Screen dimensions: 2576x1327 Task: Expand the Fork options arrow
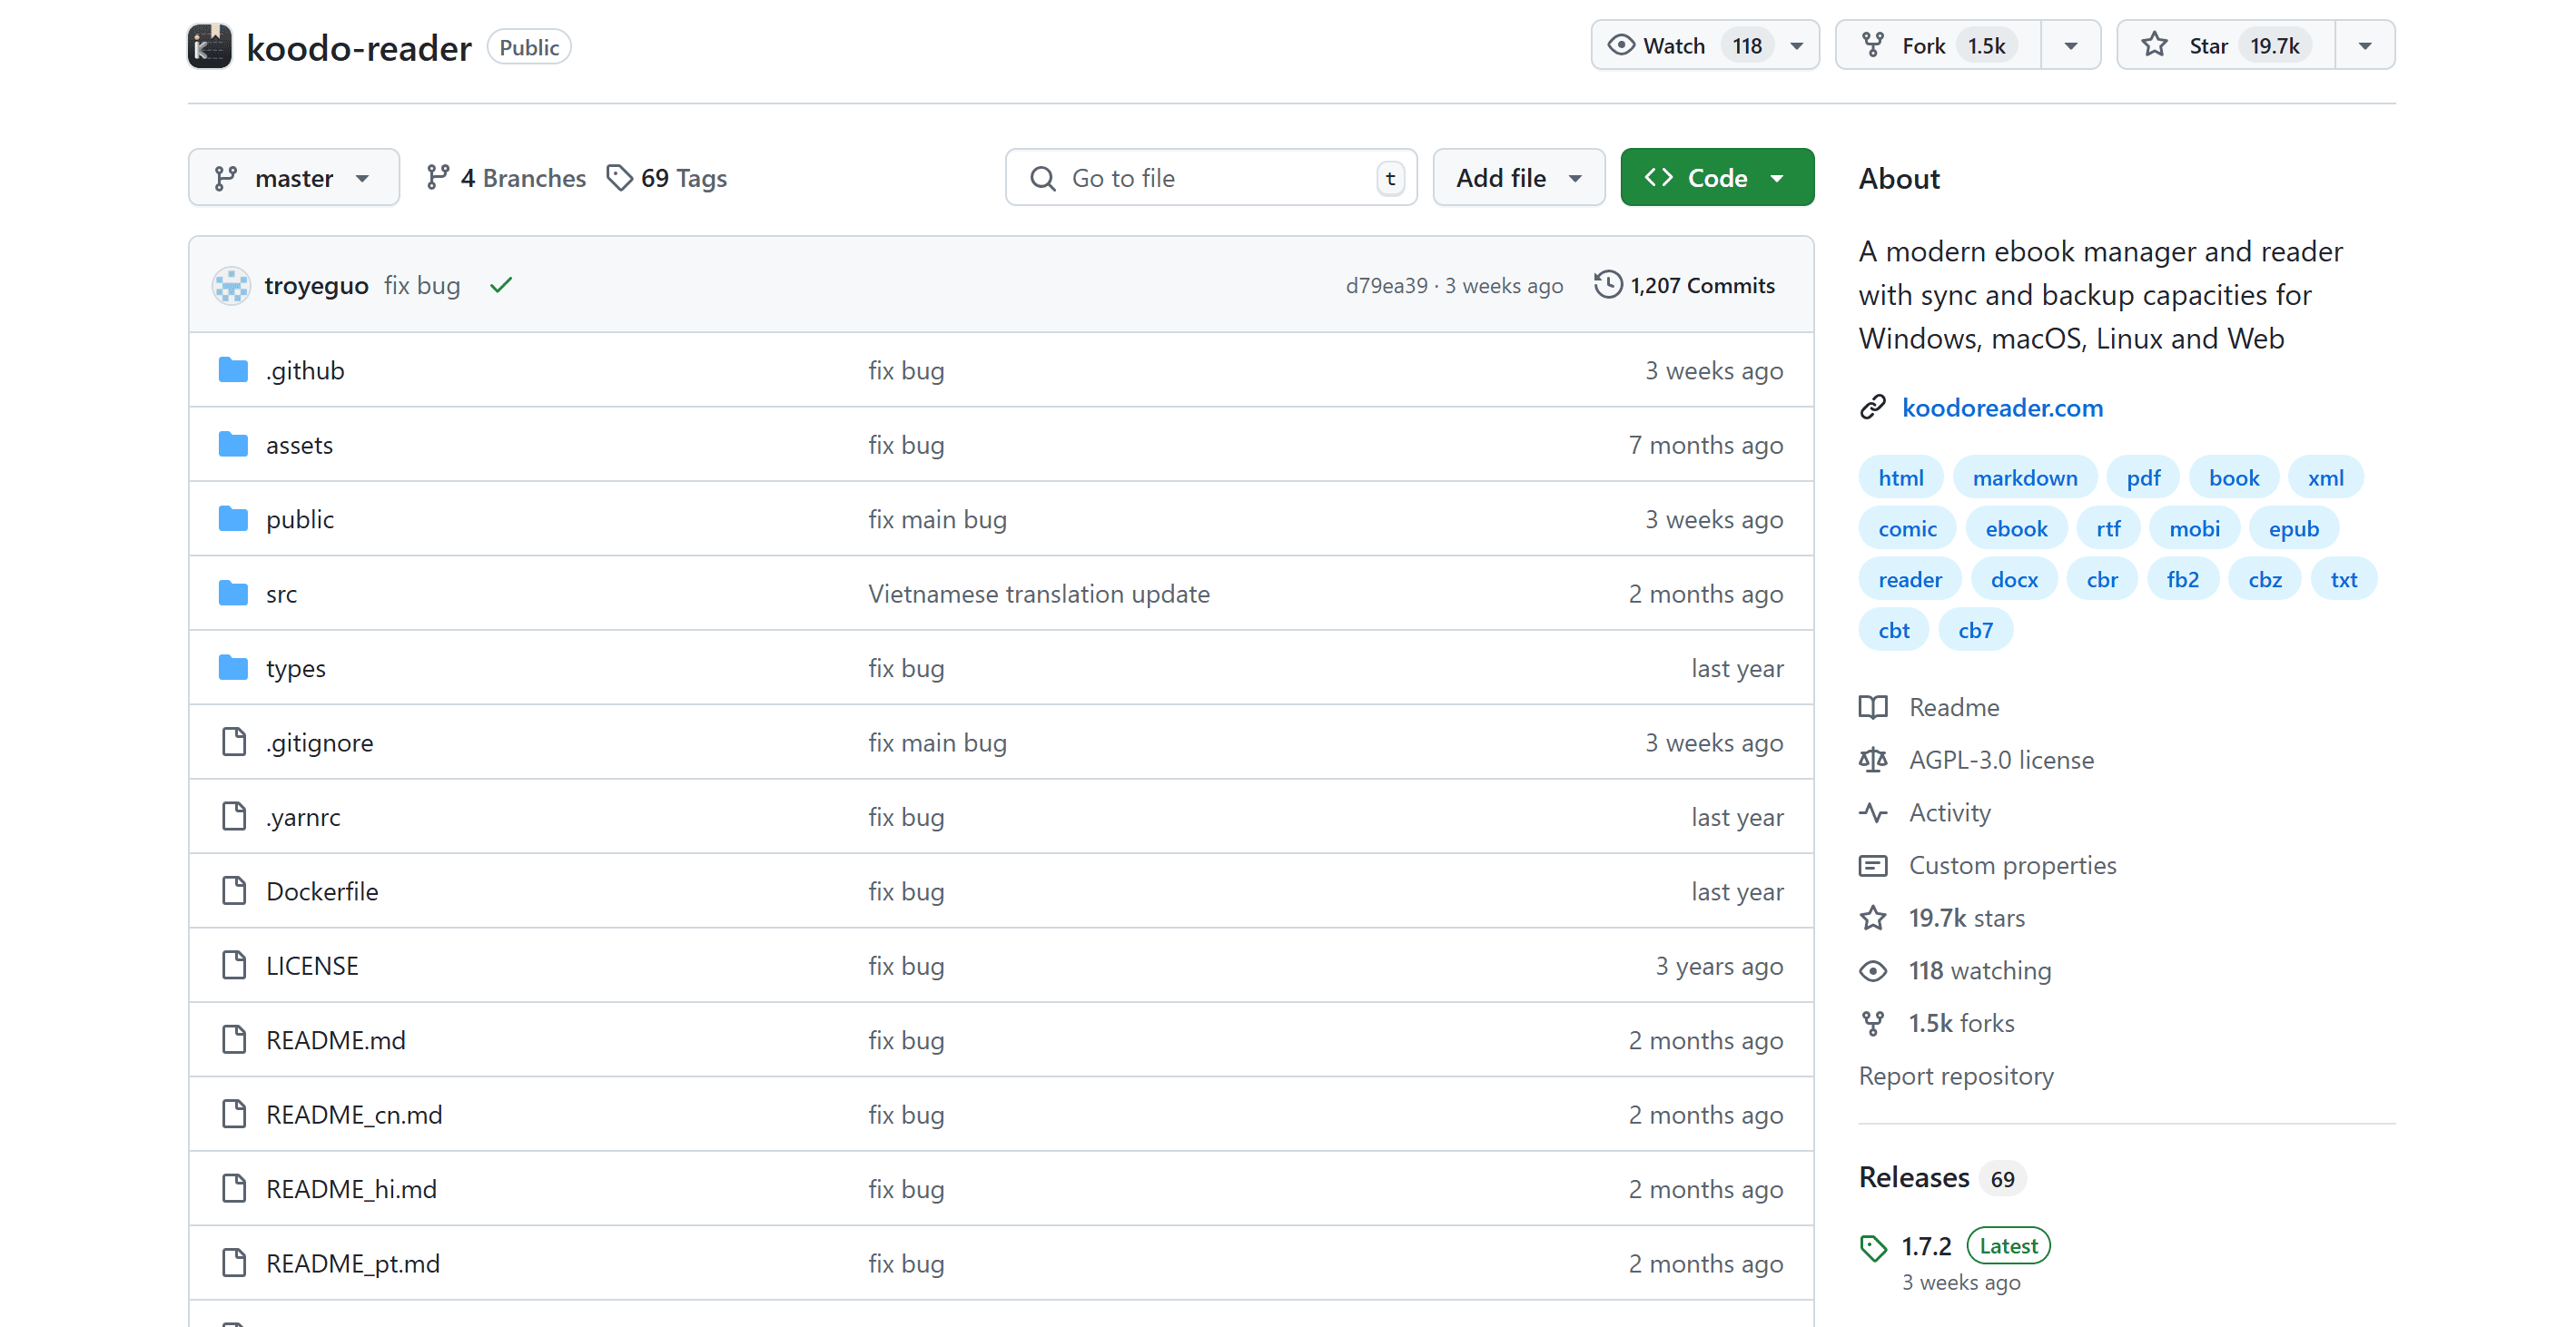[2070, 45]
